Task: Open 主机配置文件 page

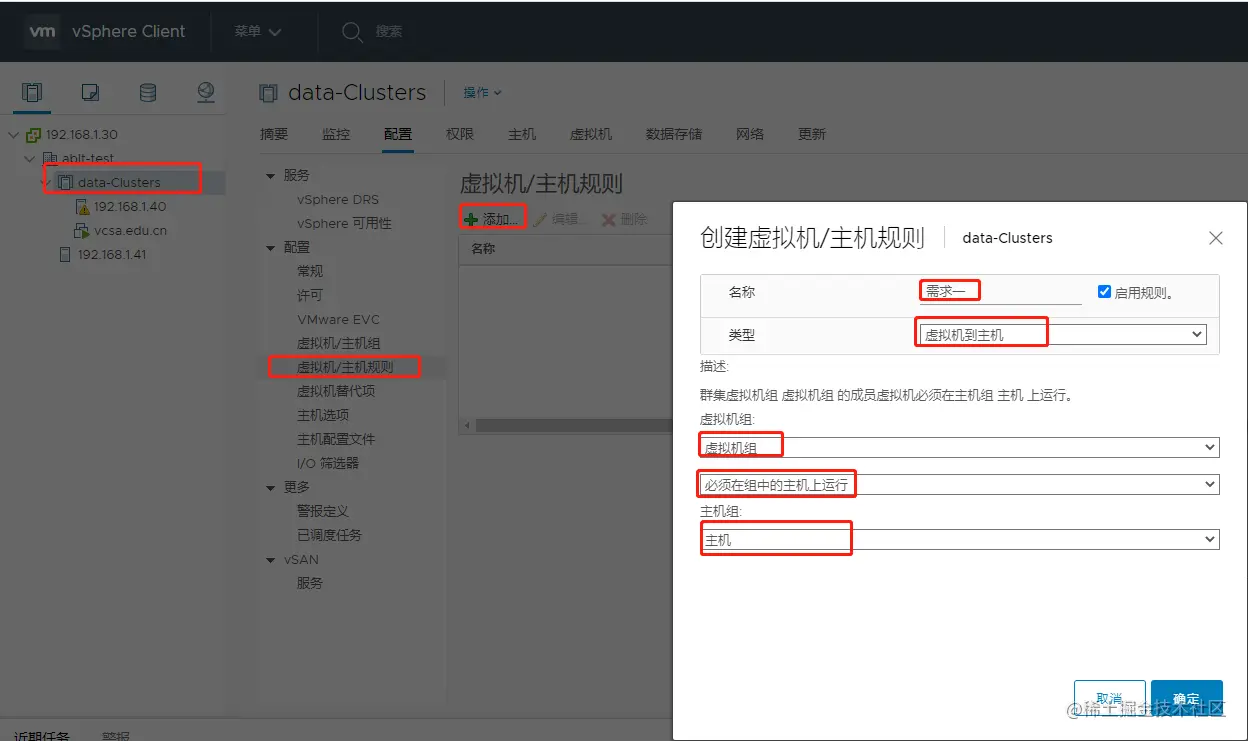Action: (x=336, y=439)
